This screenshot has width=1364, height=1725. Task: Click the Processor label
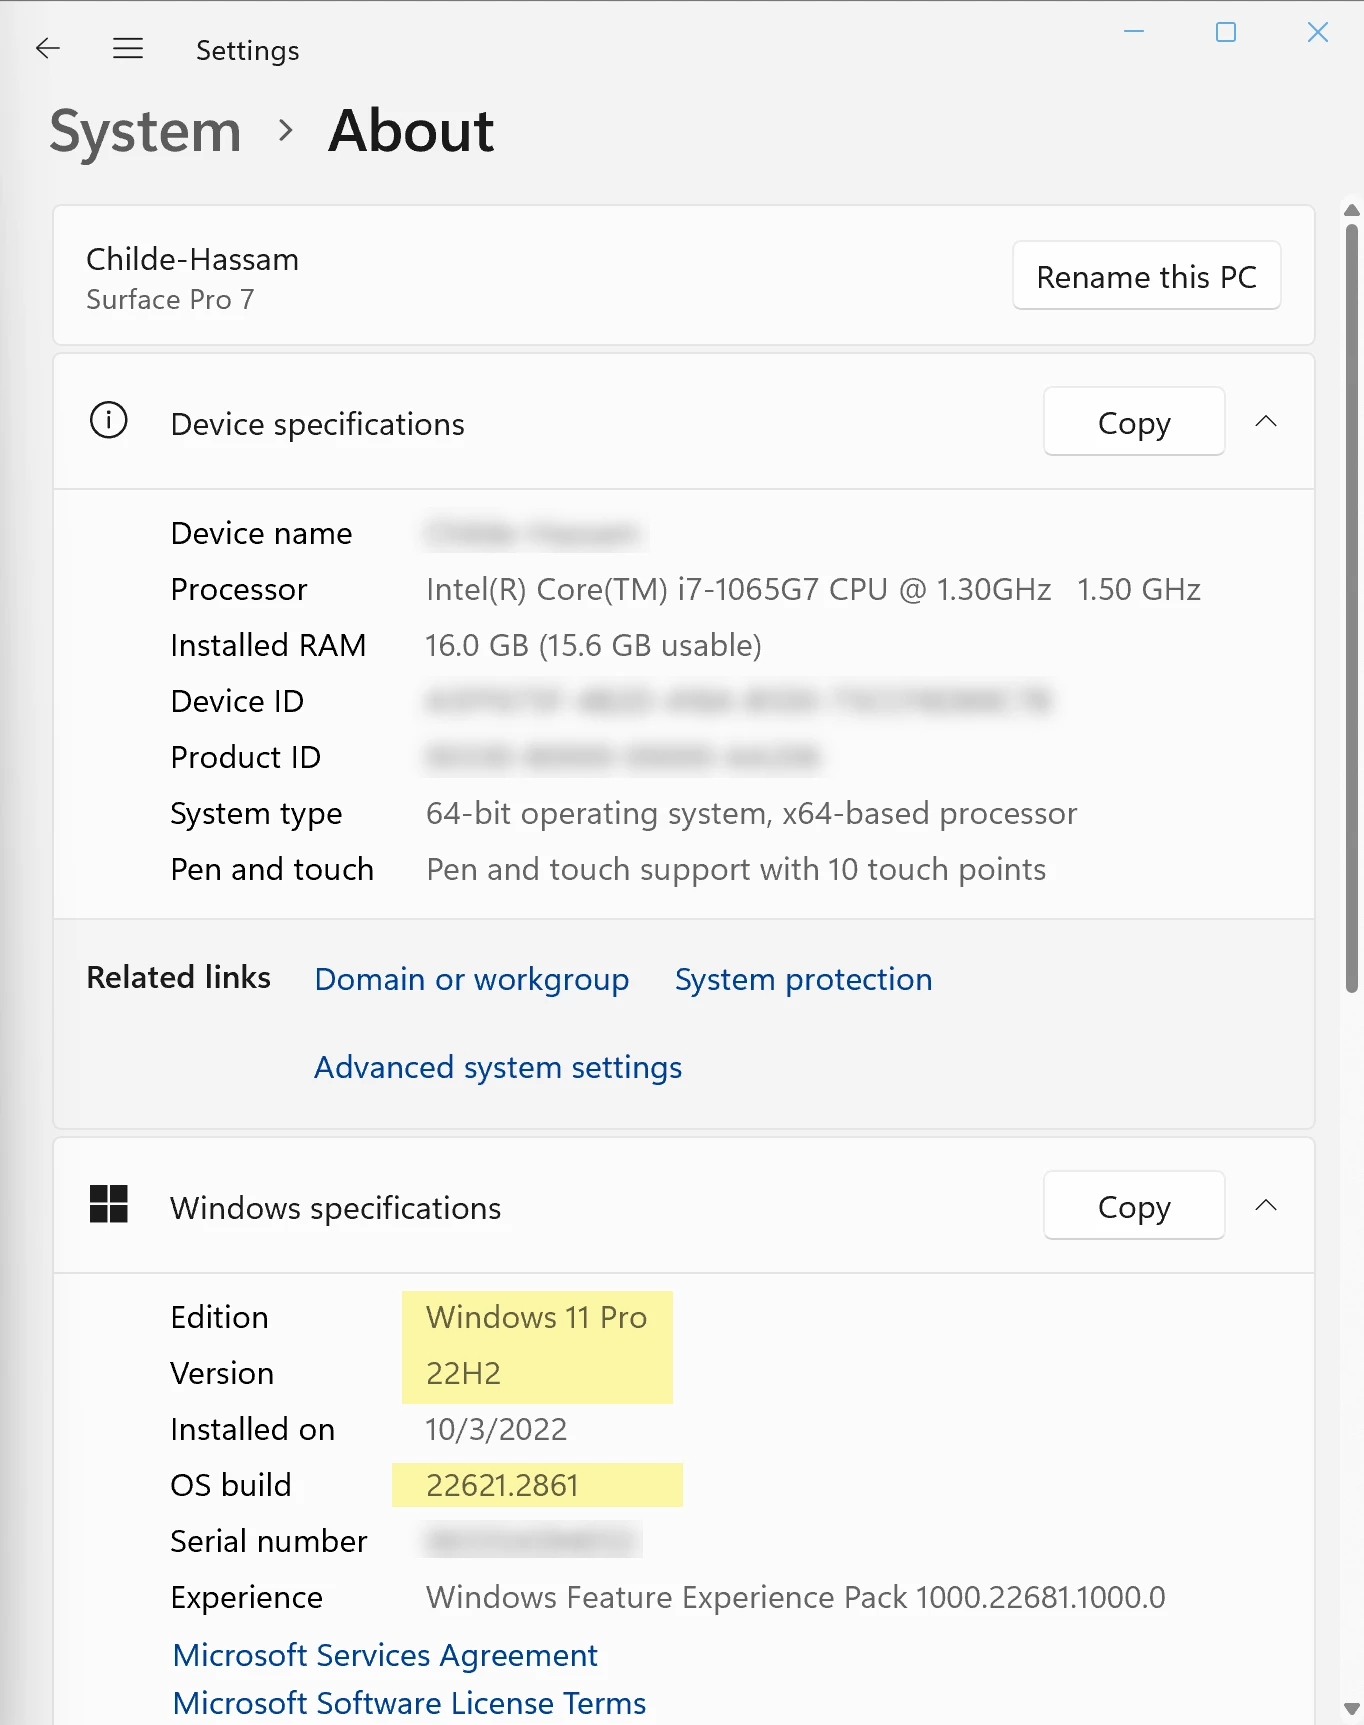[x=239, y=589]
